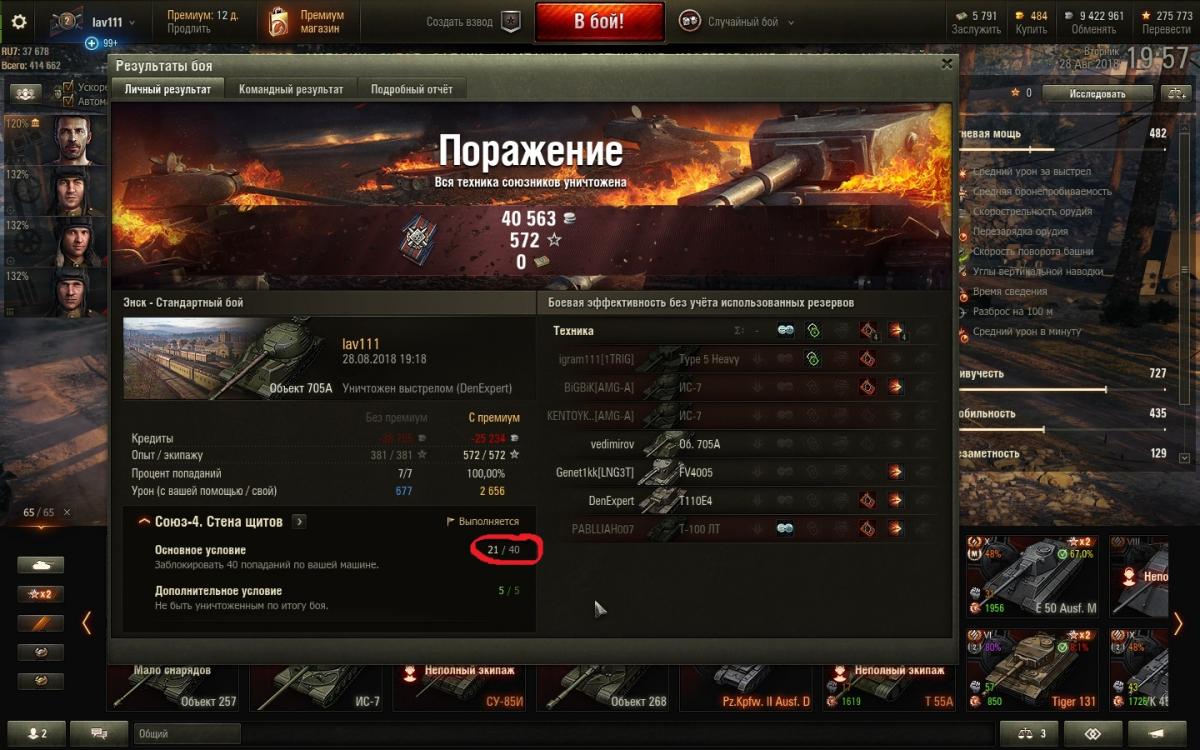Image resolution: width=1200 pixels, height=750 pixels.
Task: Open the contacts list icon
Action: point(36,733)
